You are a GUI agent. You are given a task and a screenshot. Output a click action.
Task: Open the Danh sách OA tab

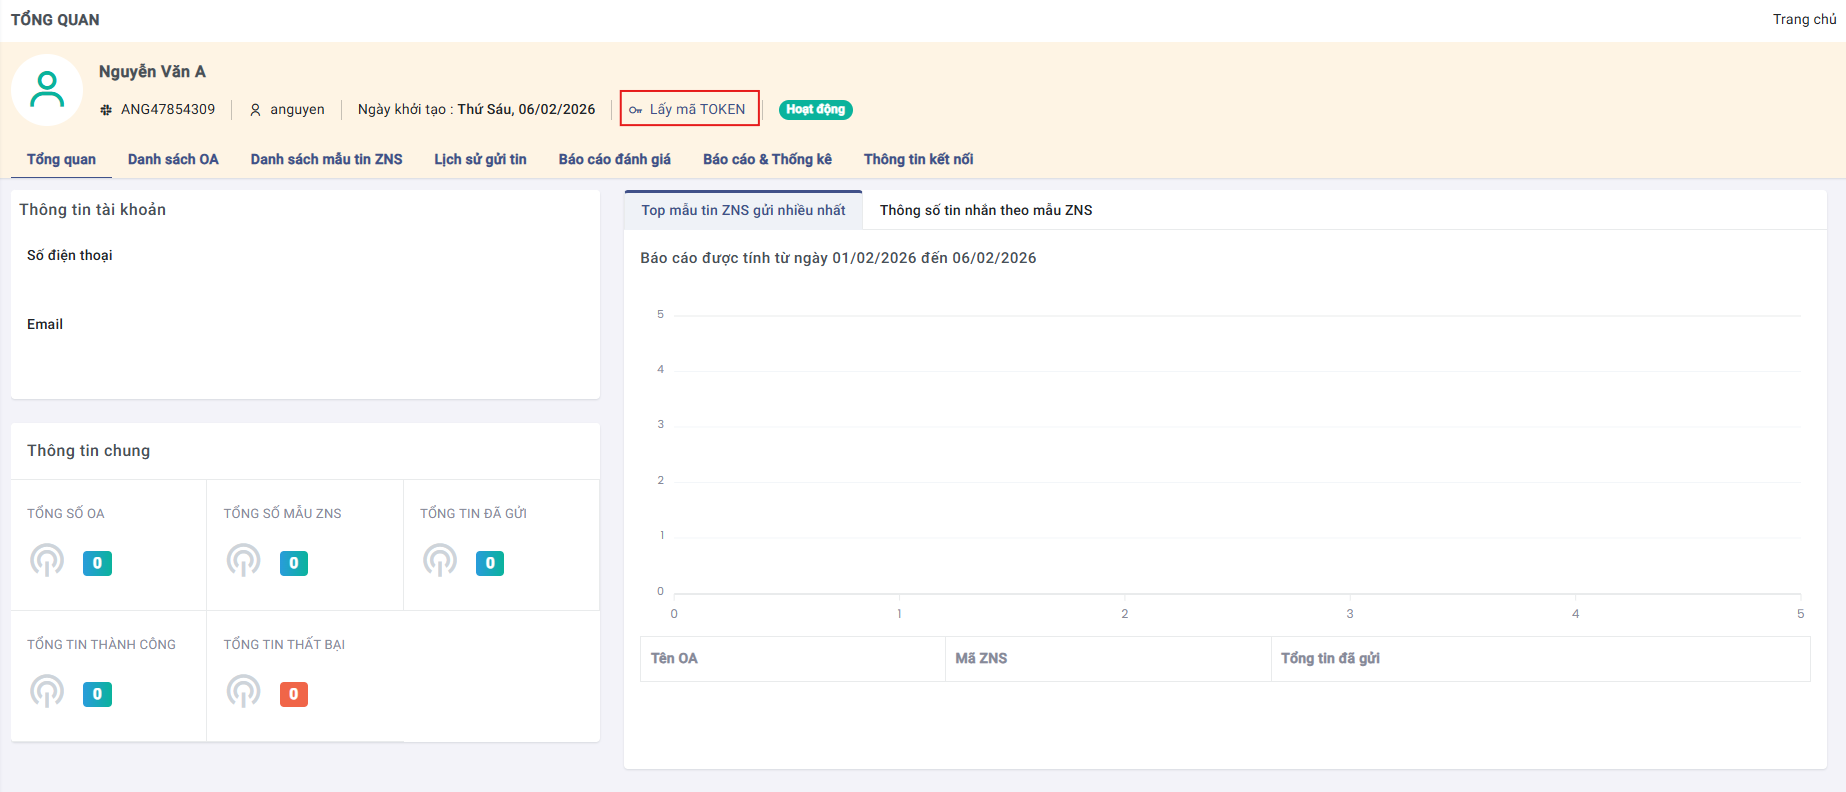pyautogui.click(x=173, y=159)
